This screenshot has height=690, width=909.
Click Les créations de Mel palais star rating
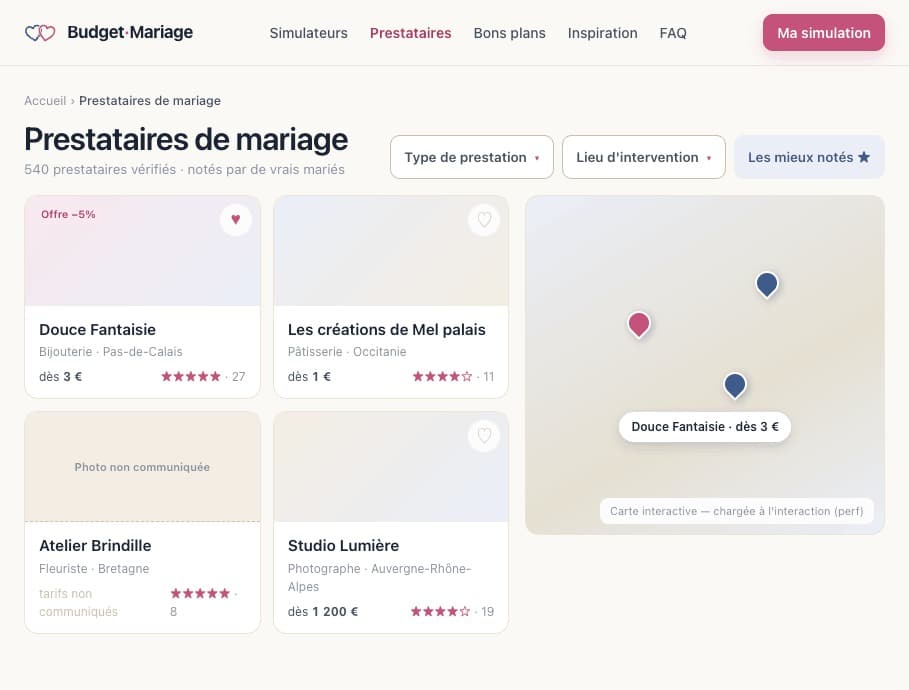(442, 377)
